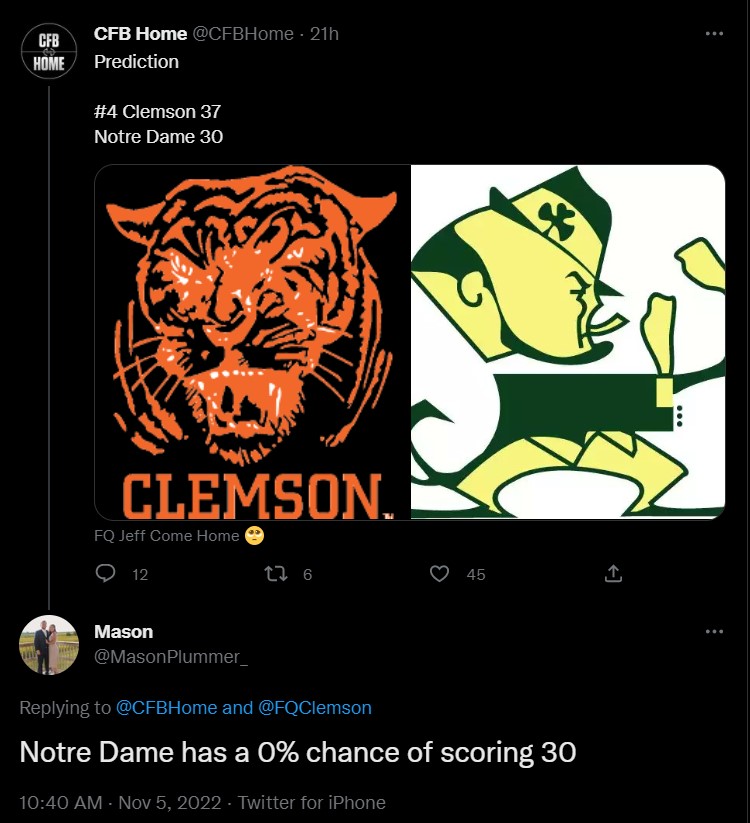View the Notre Dame leprechaun image
The height and width of the screenshot is (823, 750).
point(568,342)
